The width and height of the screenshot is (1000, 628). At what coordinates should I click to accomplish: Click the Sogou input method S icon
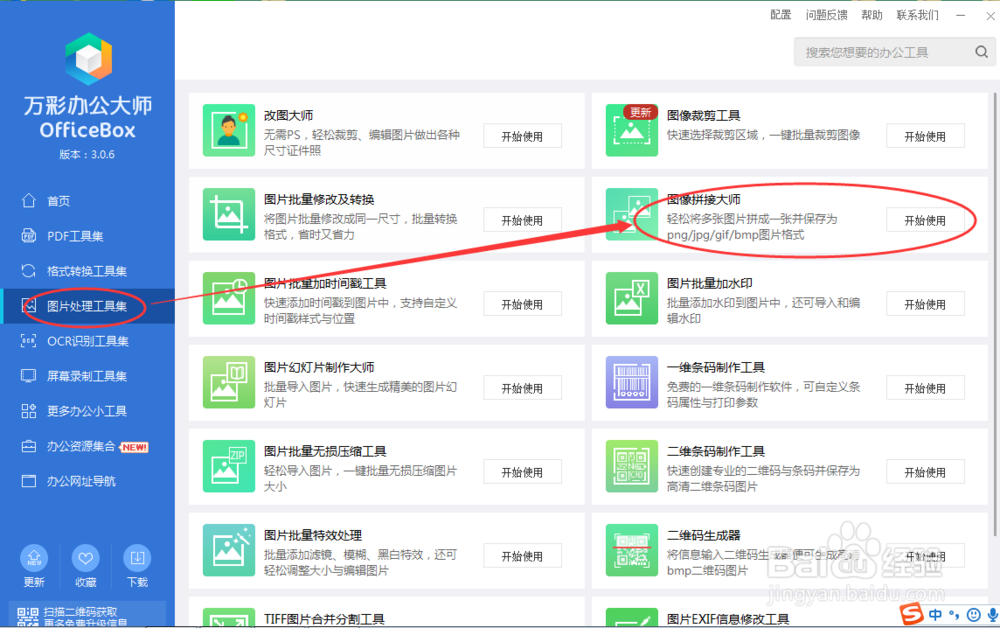pos(911,614)
